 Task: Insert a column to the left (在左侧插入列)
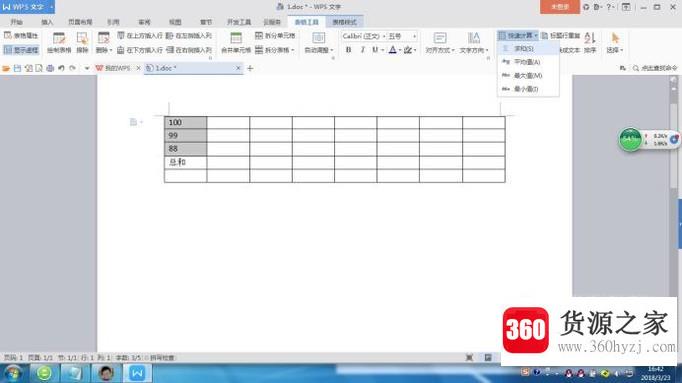(x=189, y=36)
